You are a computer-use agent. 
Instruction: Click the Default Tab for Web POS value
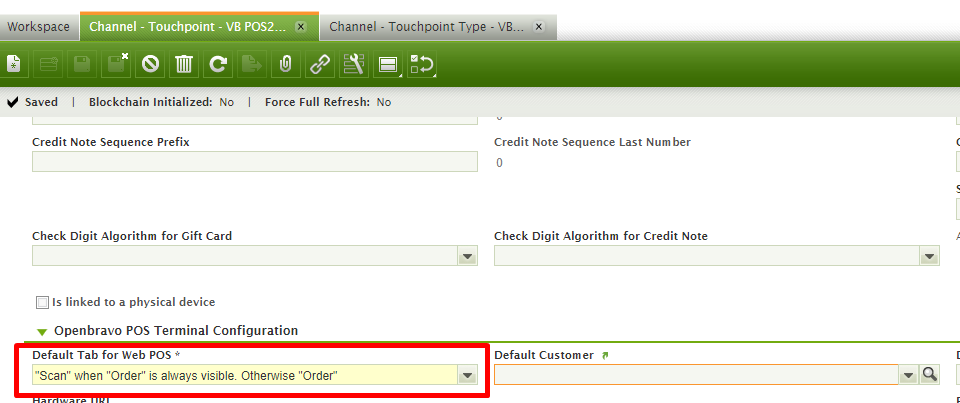245,375
